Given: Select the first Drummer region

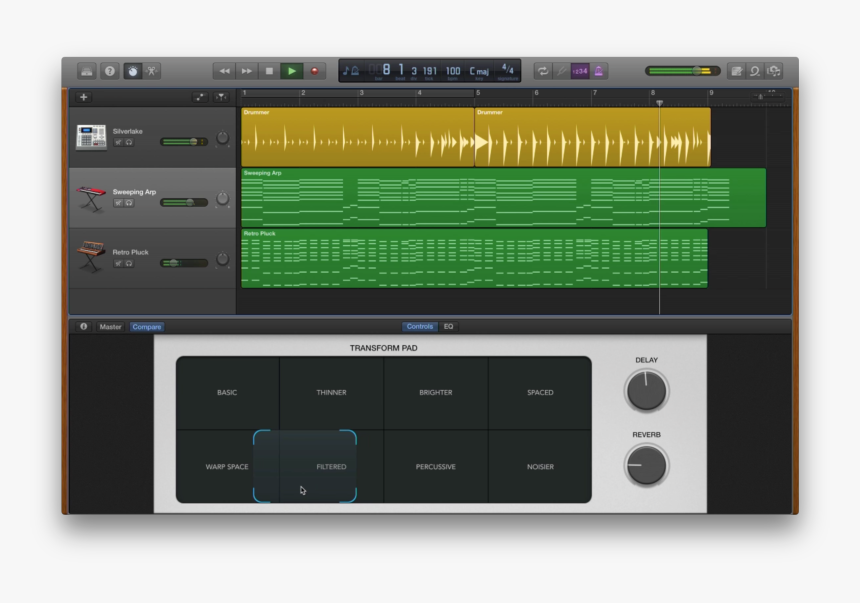Looking at the screenshot, I should click(358, 137).
